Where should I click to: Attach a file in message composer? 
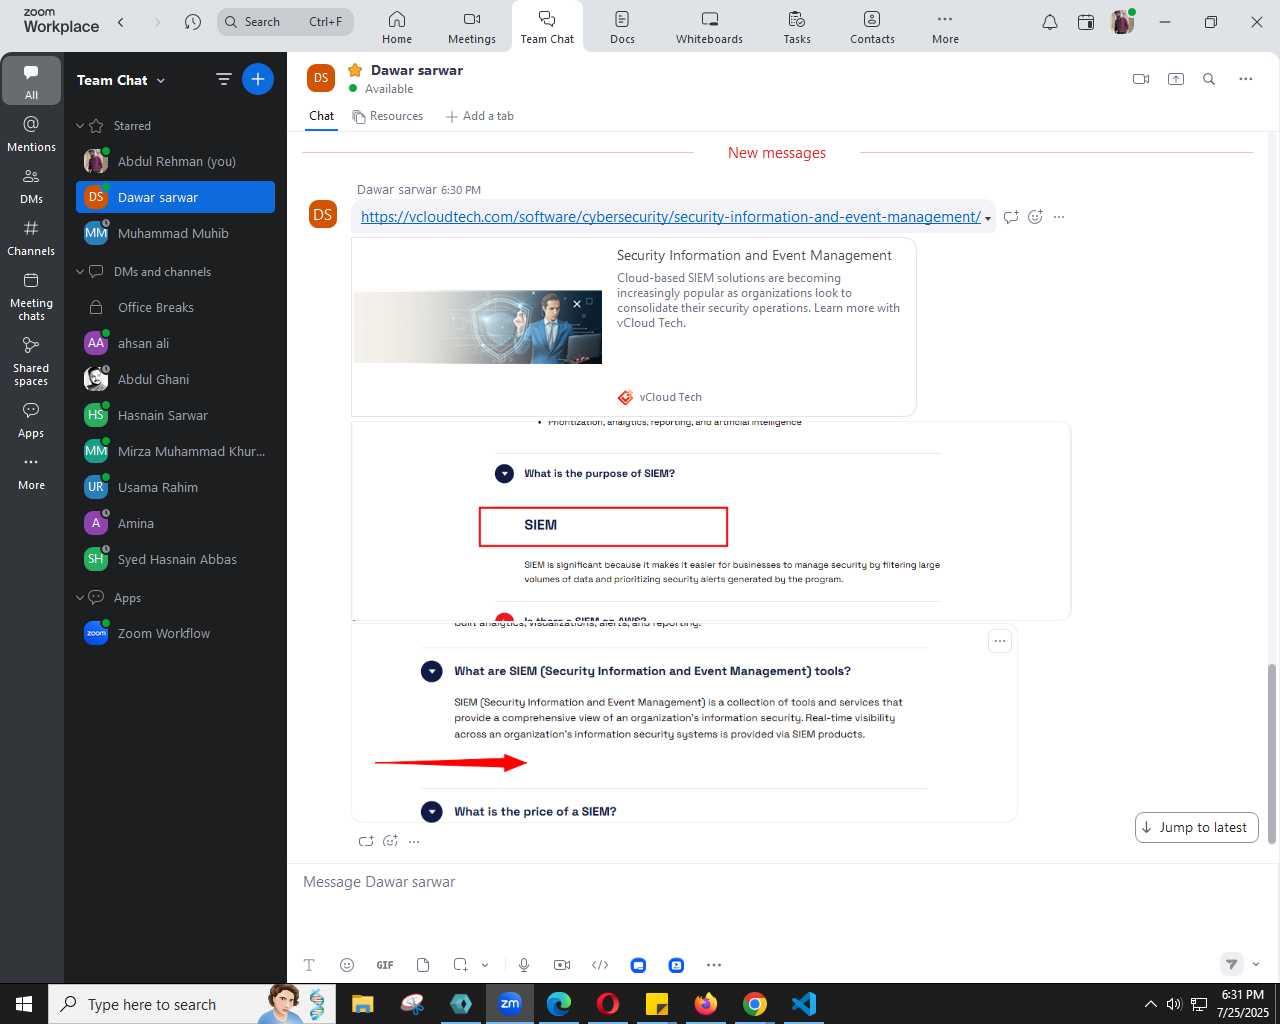coord(423,965)
